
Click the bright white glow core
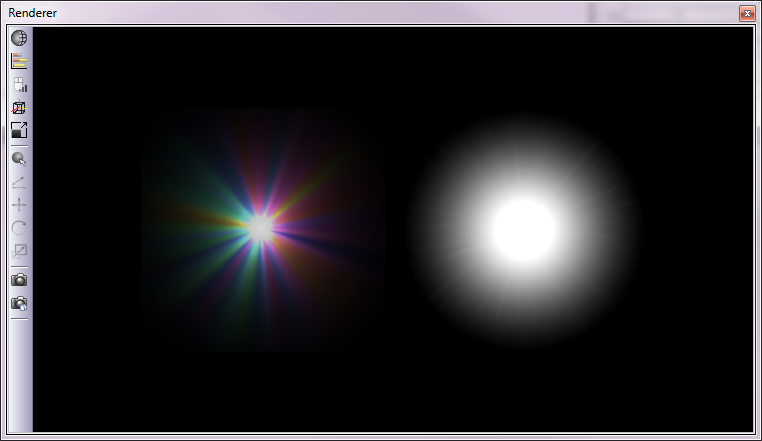(x=524, y=229)
